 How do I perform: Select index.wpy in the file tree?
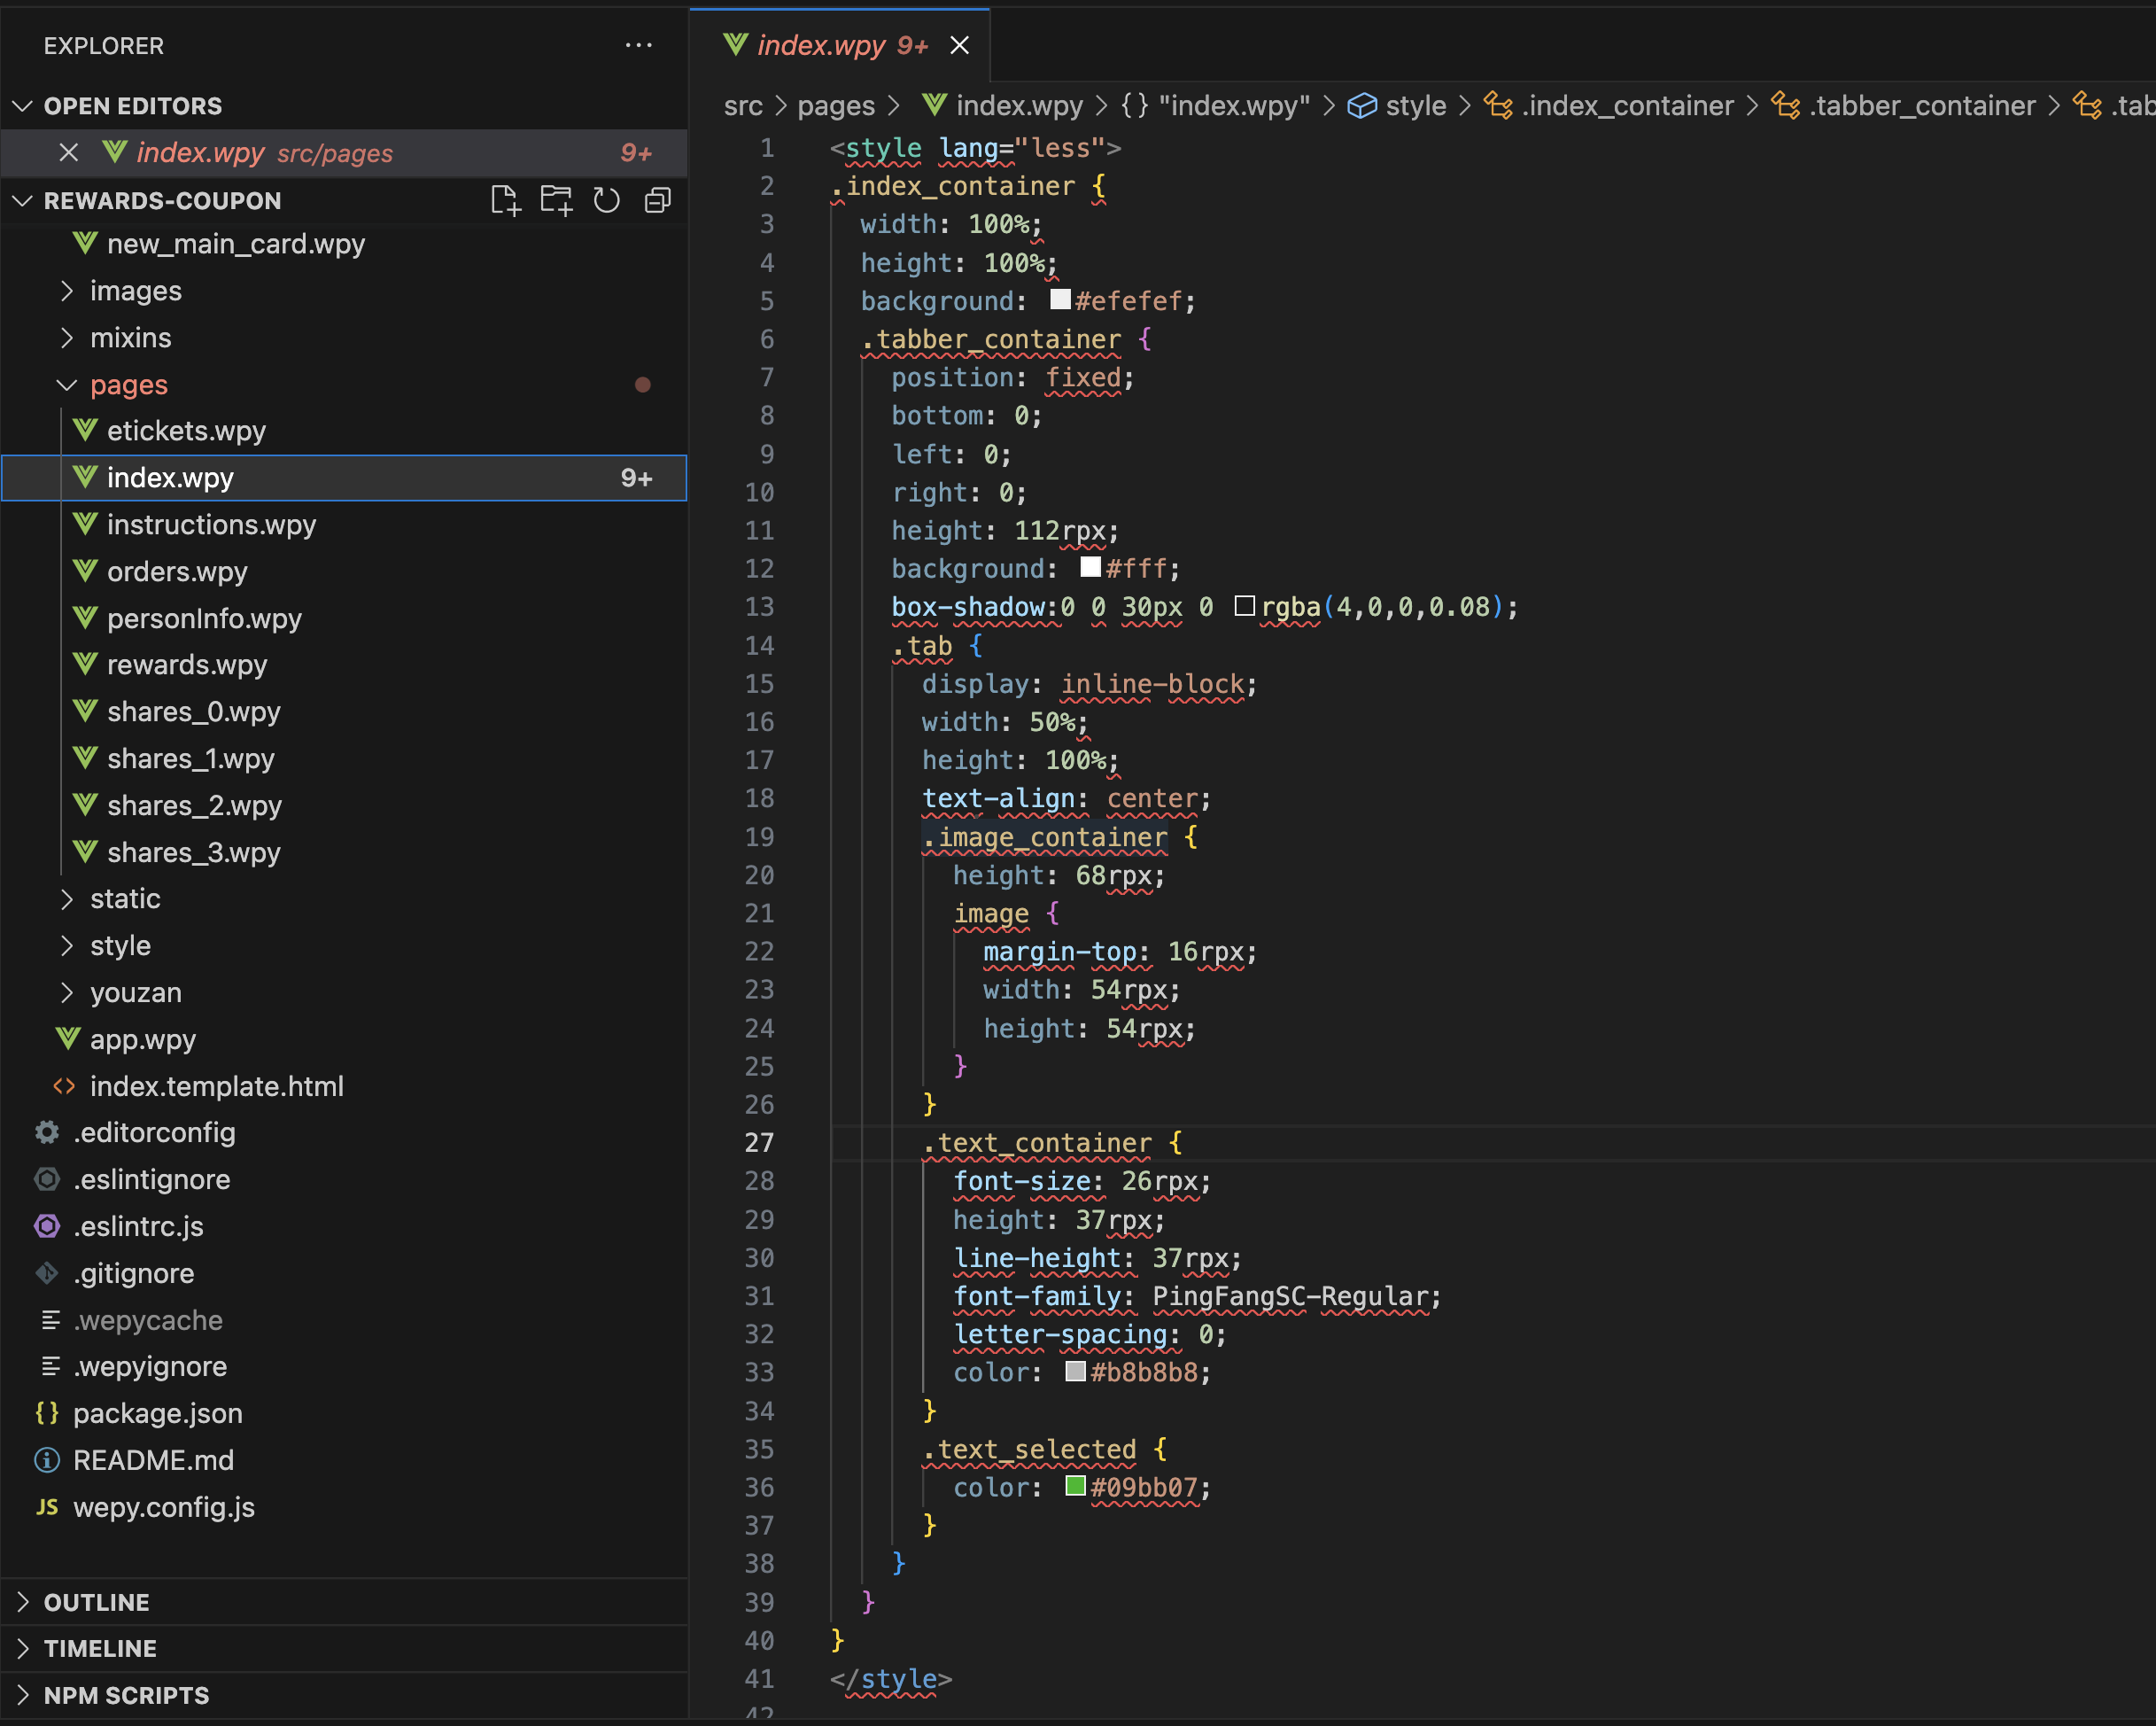[344, 478]
